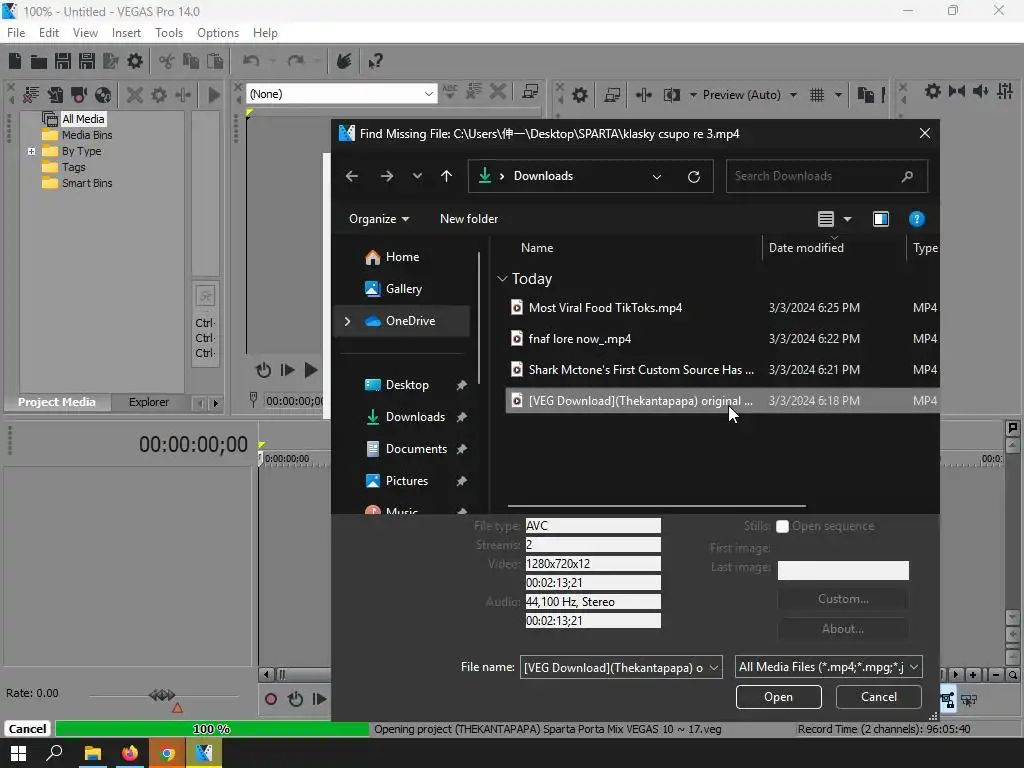Image resolution: width=1024 pixels, height=768 pixels.
Task: Open the (None) trimmer dropdown
Action: [x=428, y=94]
